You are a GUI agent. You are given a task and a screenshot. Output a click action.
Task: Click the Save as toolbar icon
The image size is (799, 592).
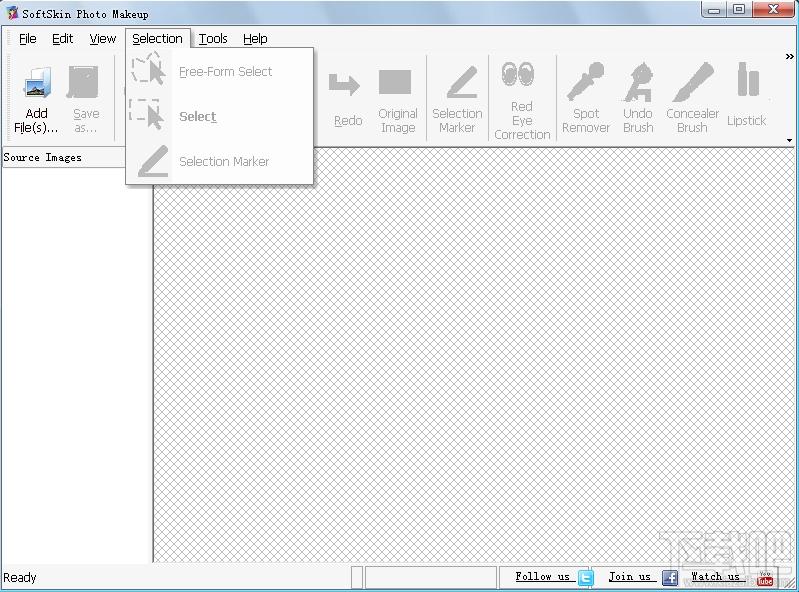83,82
